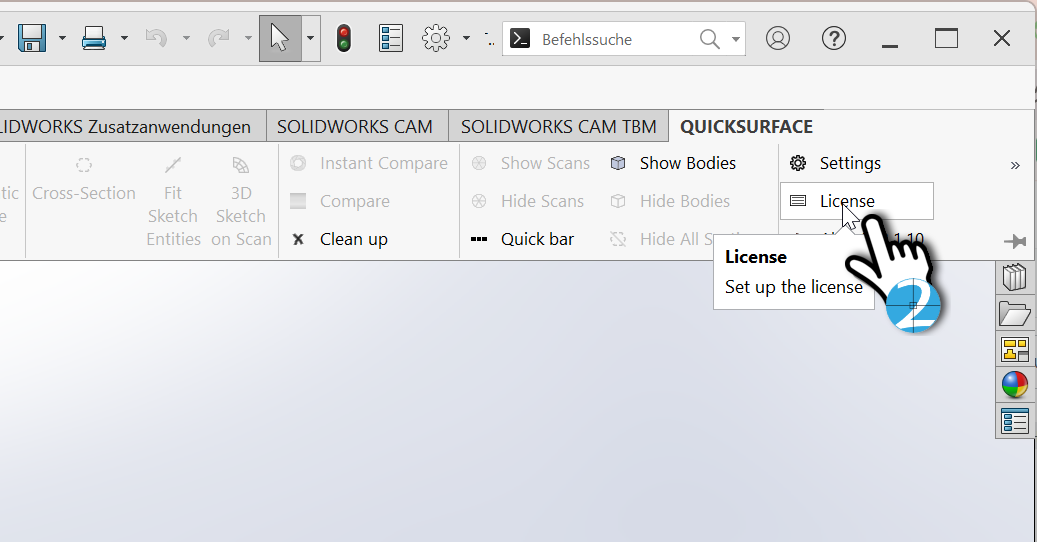Viewport: 1037px width, 542px height.
Task: Open the SOLIDWORKS CAM TBM tab
Action: click(559, 126)
